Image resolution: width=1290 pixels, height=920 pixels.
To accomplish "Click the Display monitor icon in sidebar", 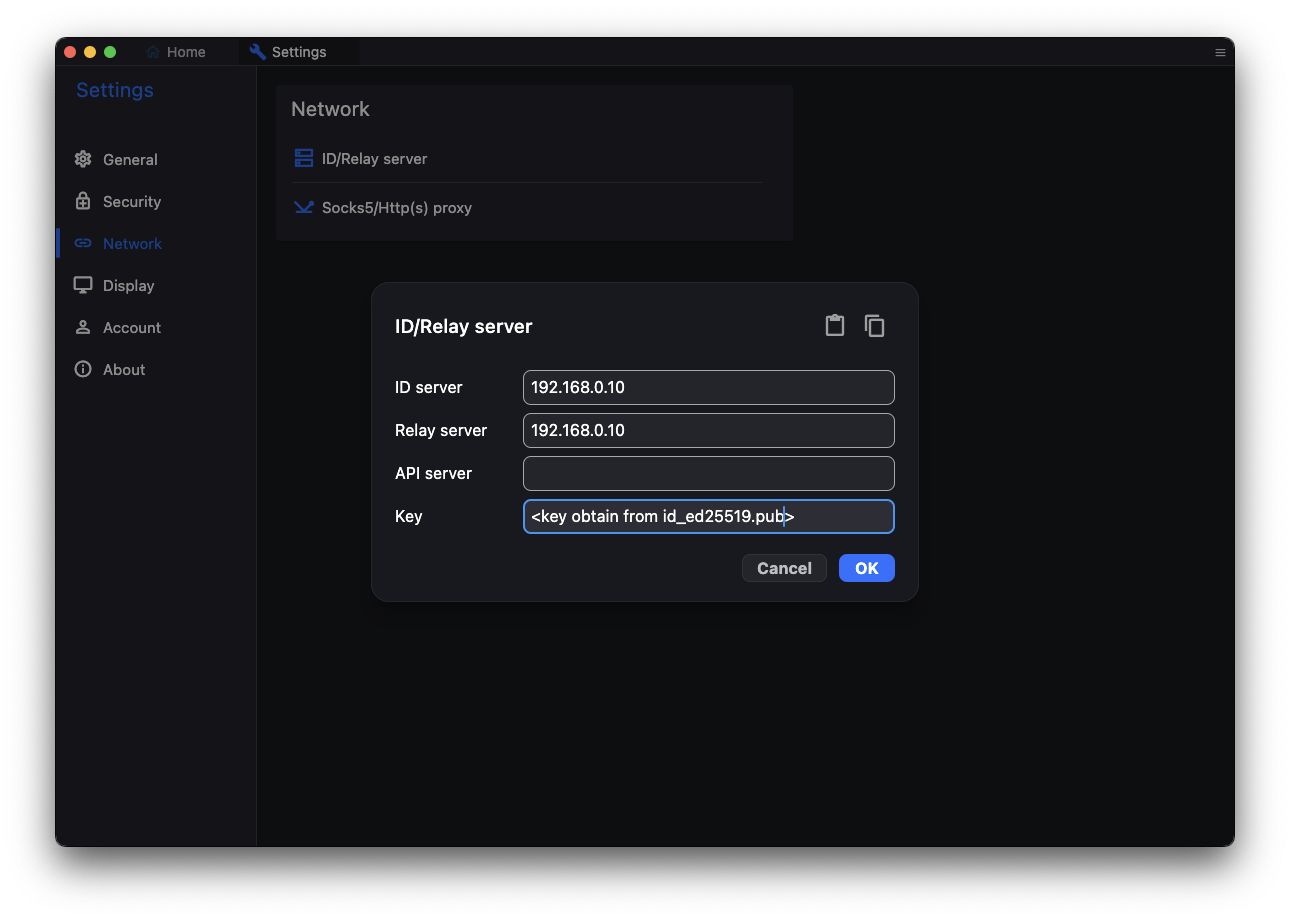I will (83, 285).
